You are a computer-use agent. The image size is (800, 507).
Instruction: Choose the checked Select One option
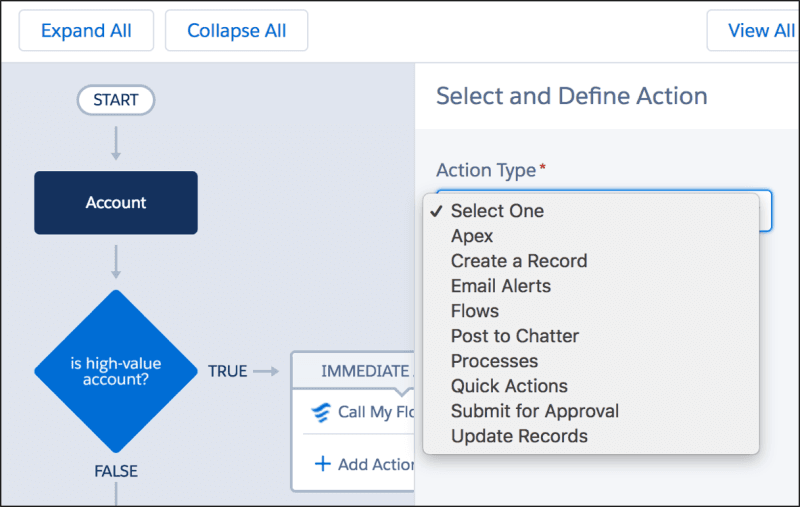(497, 211)
